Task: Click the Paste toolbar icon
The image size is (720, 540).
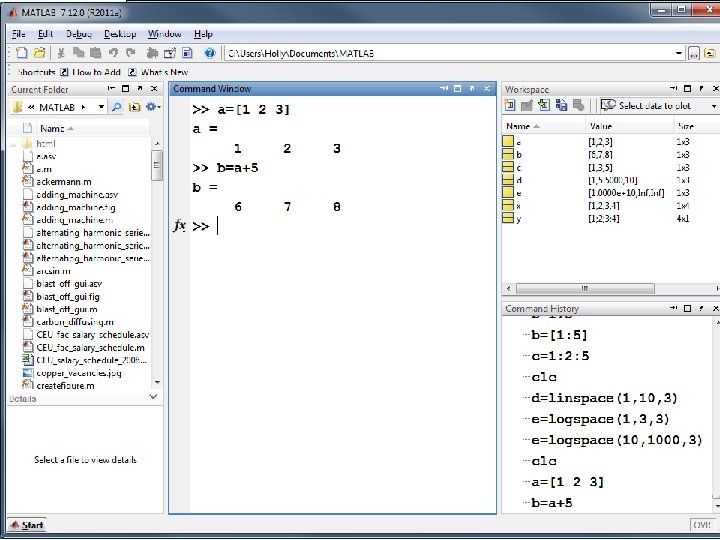Action: 96,53
